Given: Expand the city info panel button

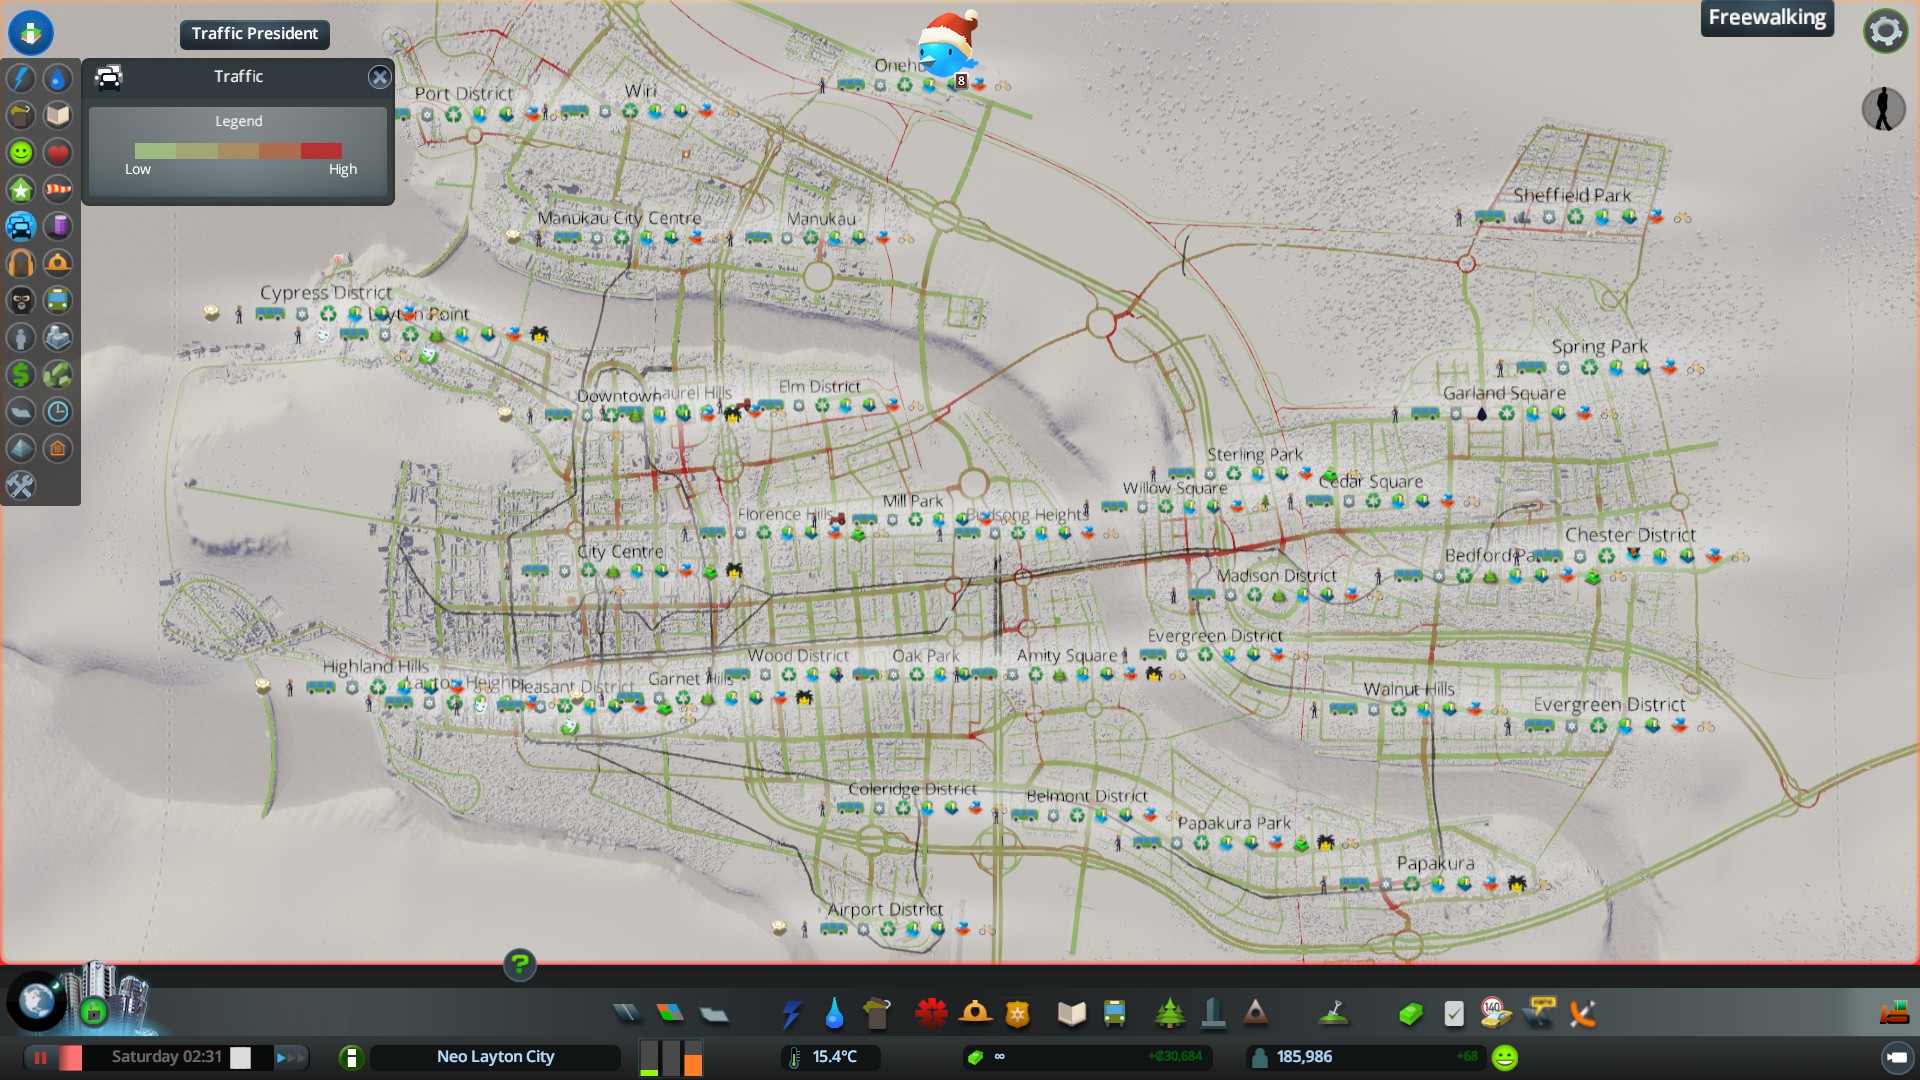Looking at the screenshot, I should (x=351, y=1057).
